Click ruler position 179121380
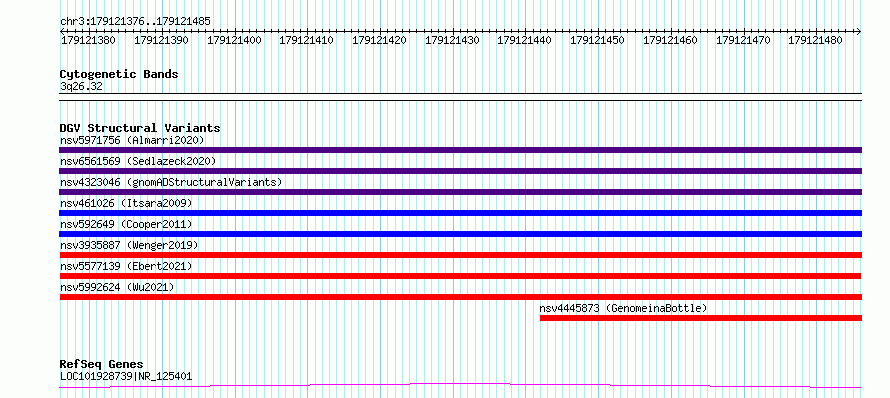This screenshot has height=398, width=890. pos(88,40)
